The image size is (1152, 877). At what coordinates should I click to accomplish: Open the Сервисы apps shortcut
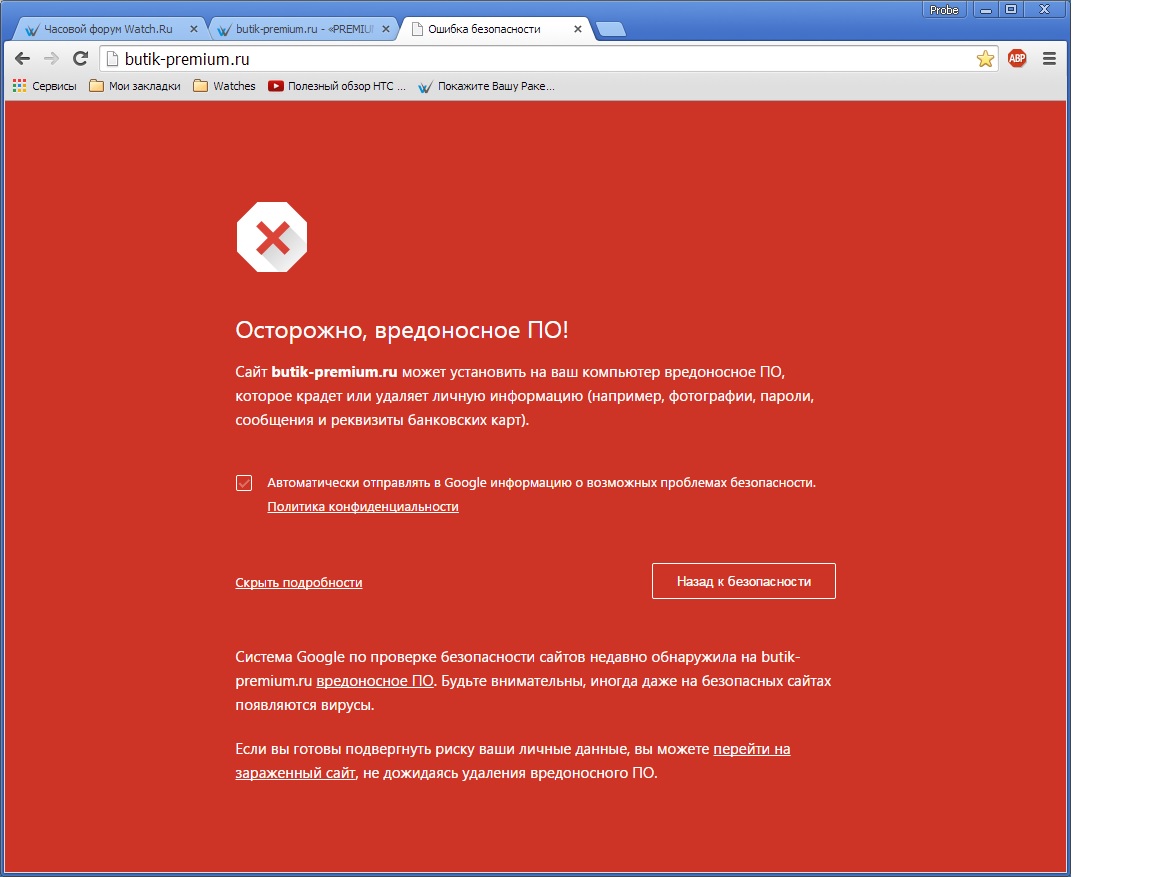44,86
